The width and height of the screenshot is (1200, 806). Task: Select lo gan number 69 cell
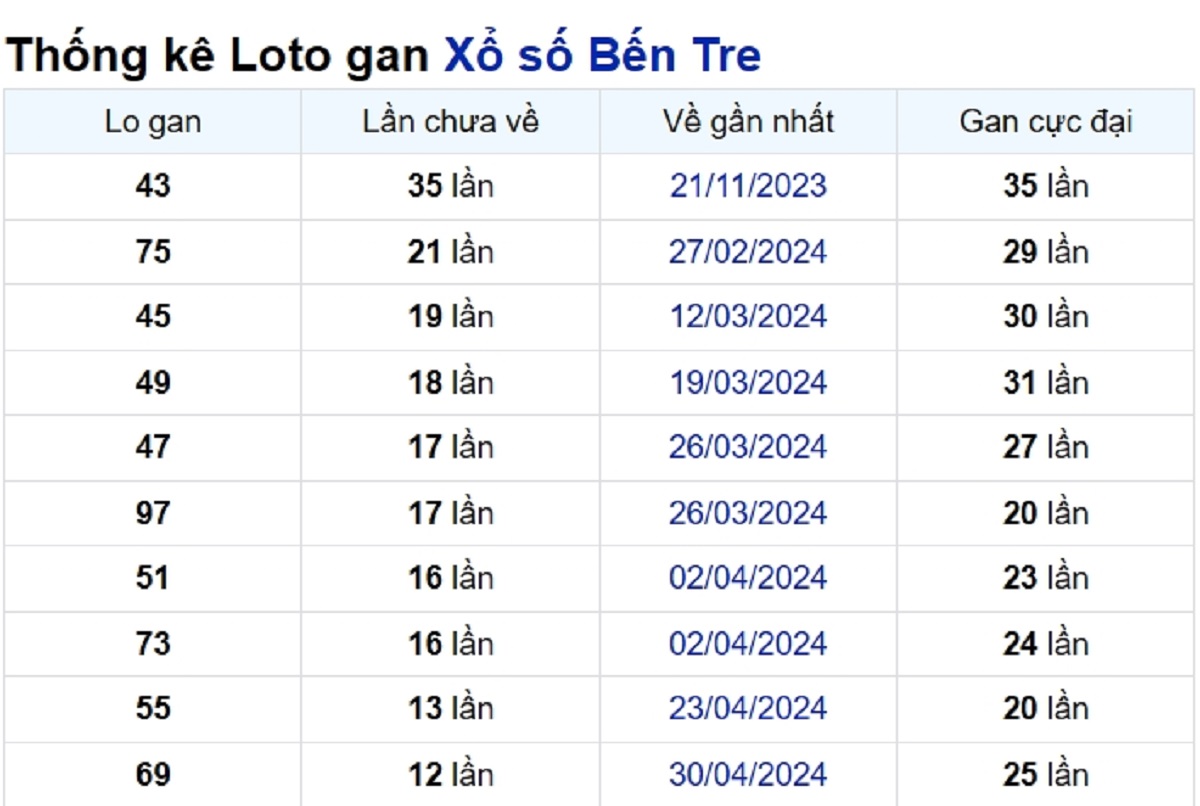tap(152, 774)
